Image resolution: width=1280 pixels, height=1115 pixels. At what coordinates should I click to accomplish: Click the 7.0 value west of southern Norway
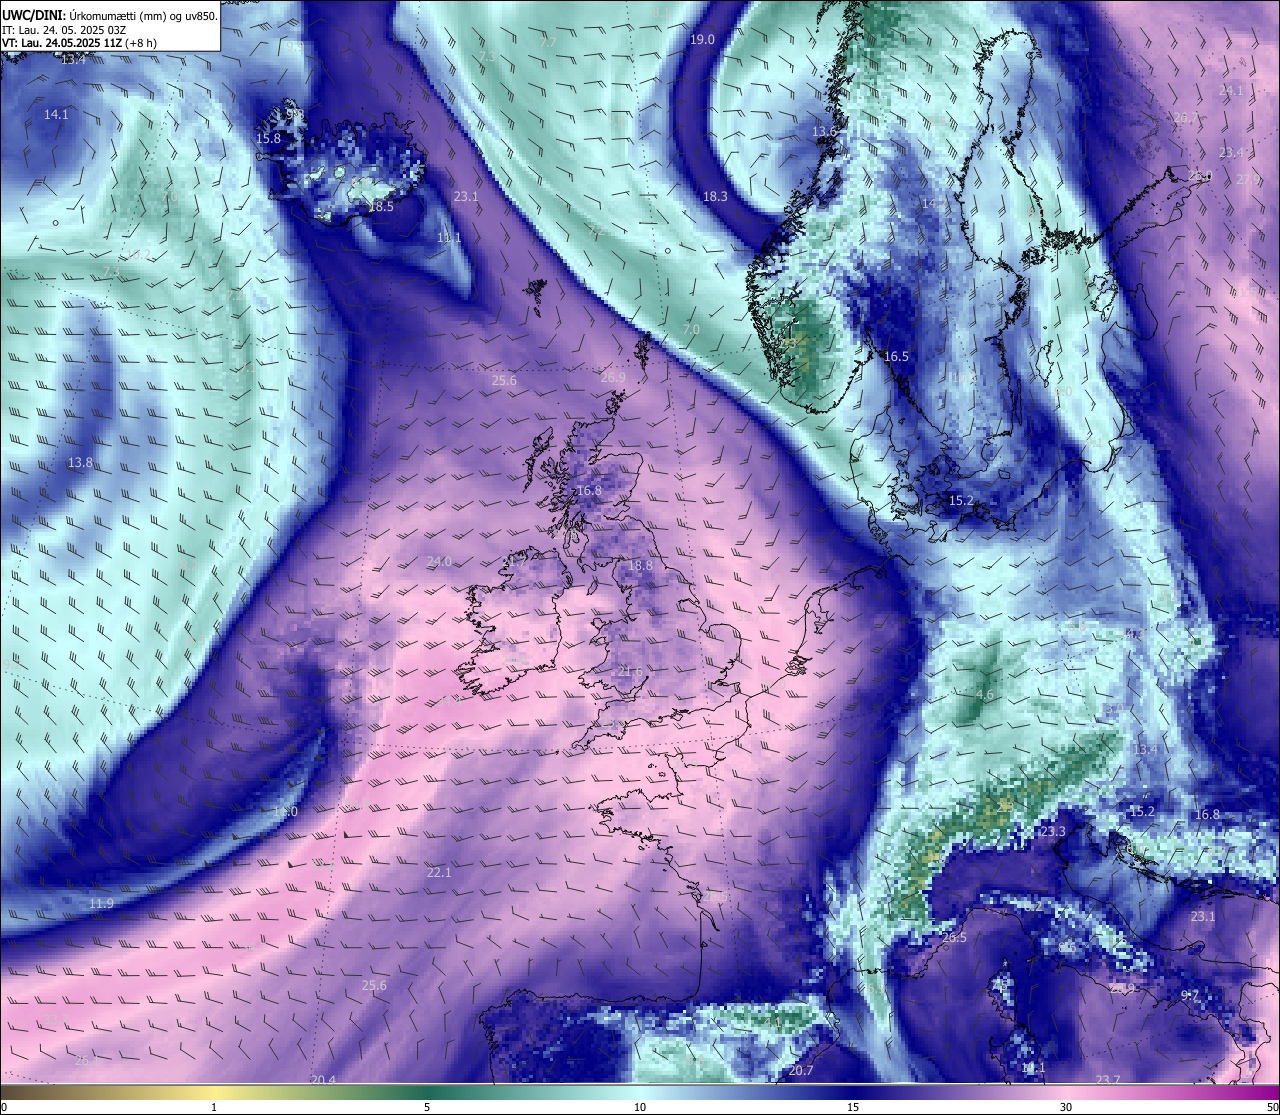[691, 329]
